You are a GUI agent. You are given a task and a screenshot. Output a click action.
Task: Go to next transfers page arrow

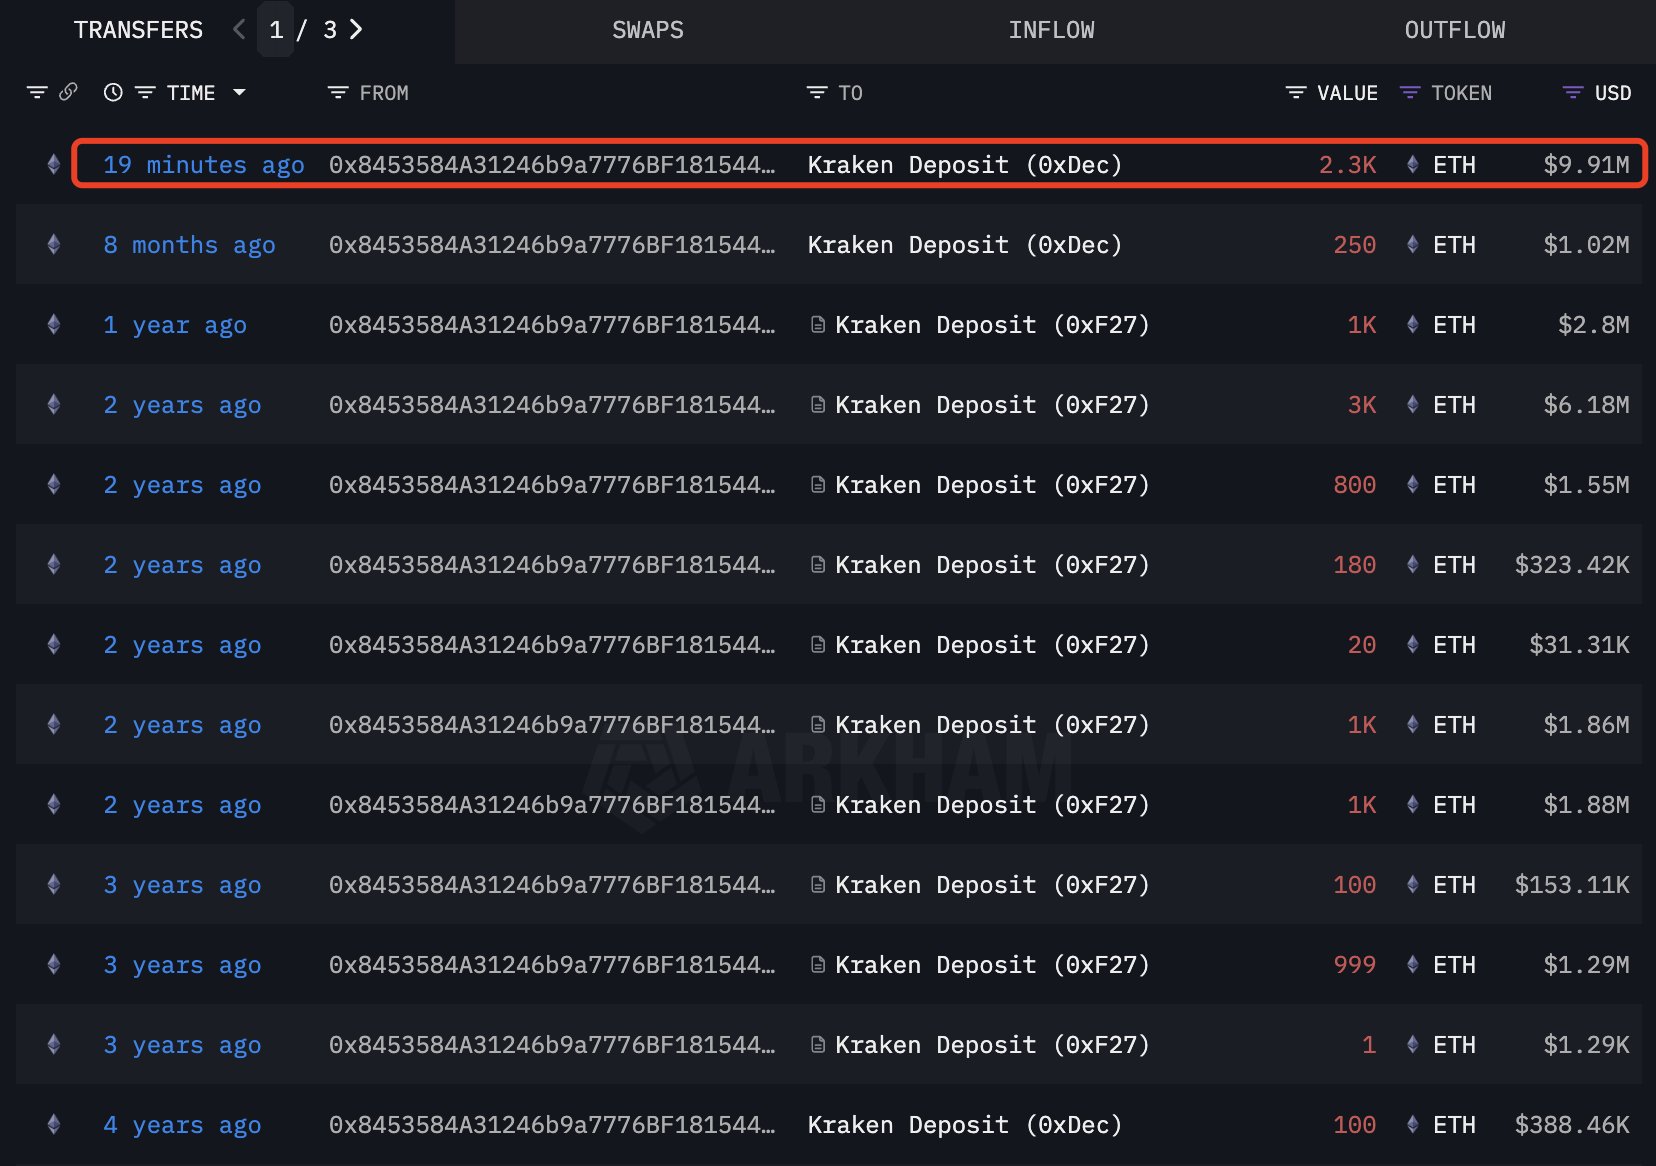356,30
